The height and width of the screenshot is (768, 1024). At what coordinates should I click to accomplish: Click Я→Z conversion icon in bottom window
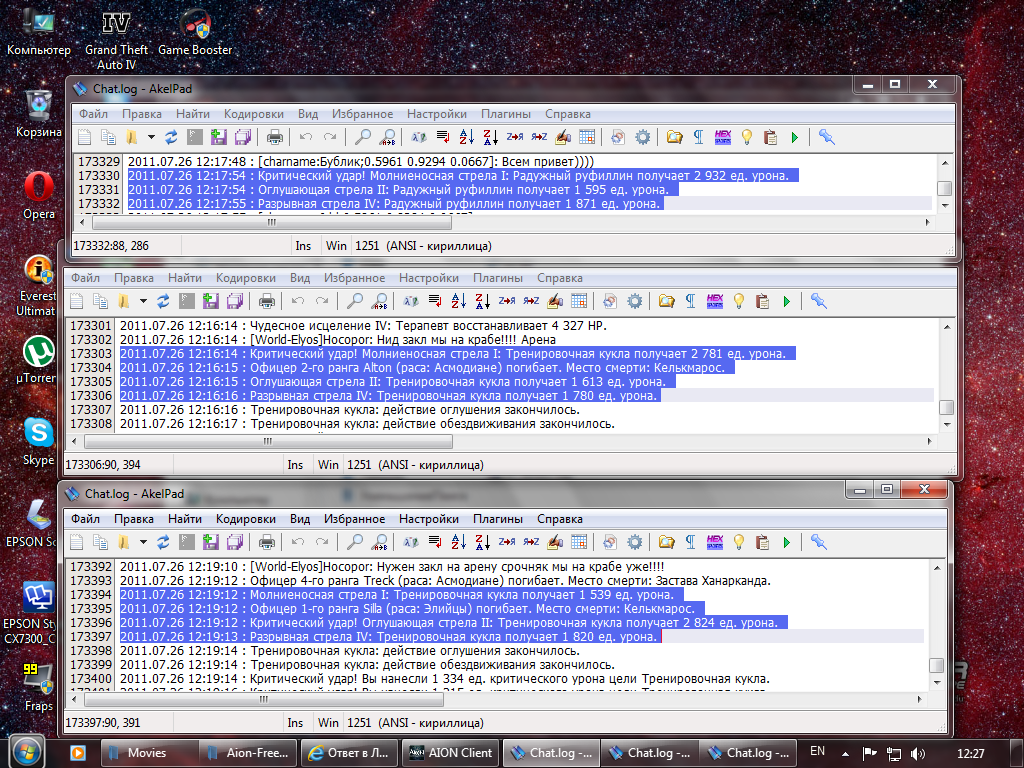coord(531,542)
